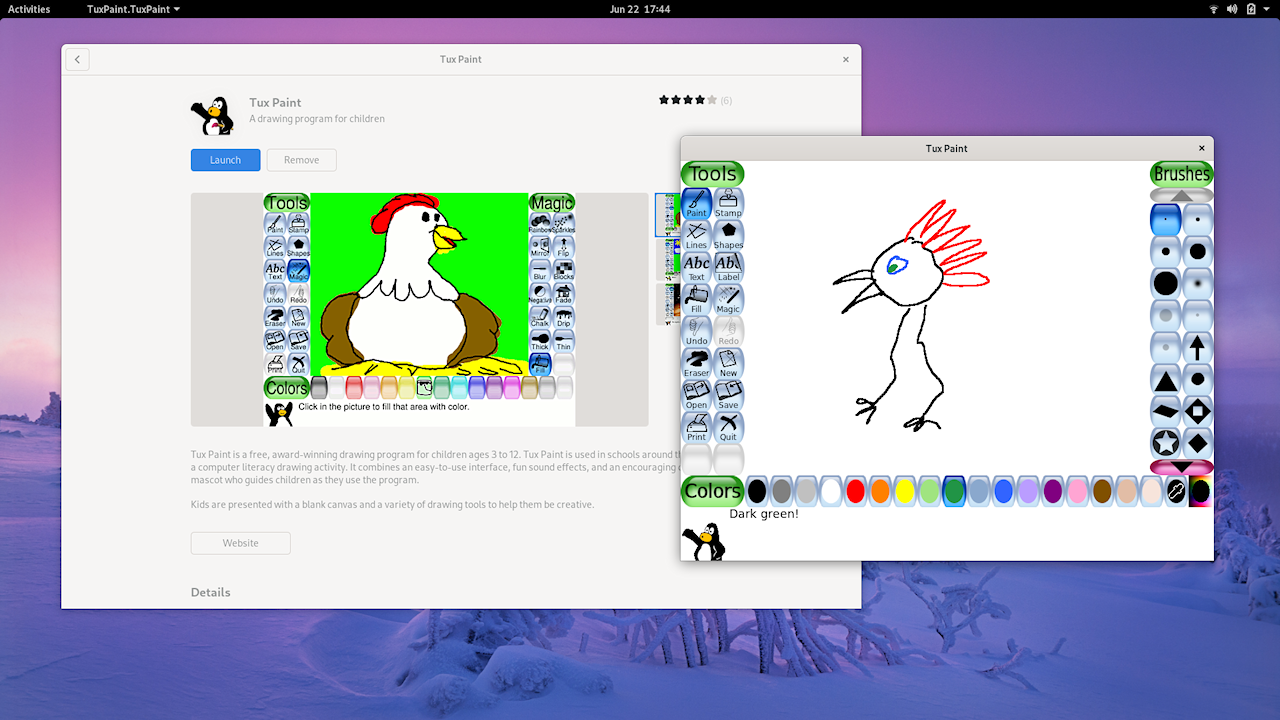Go back in the Software window
Screen dimensions: 1280x720
point(78,59)
